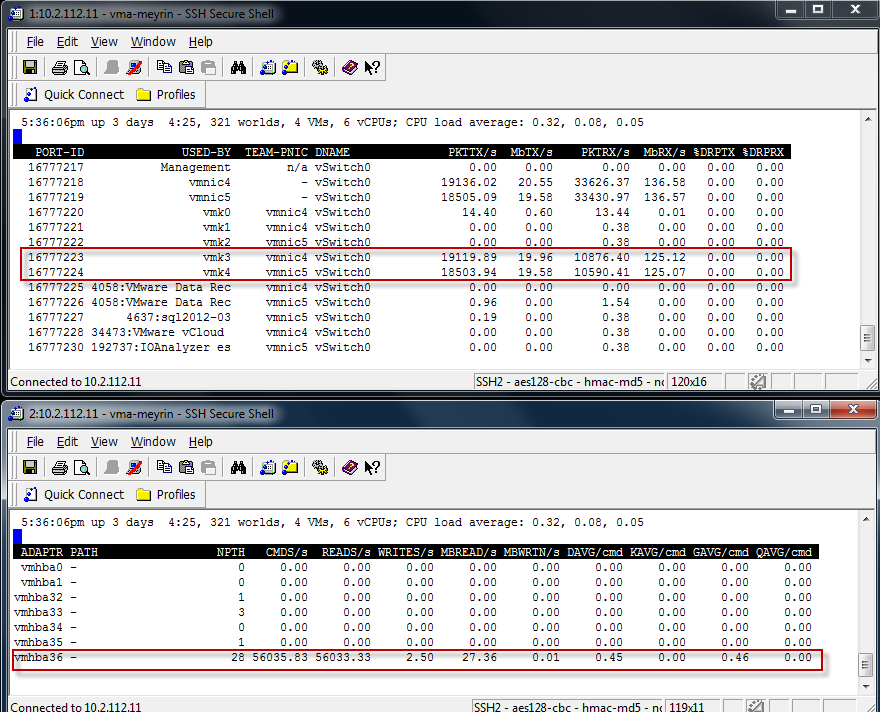Viewport: 880px width, 712px height.
Task: Click the Connect icon in top window toolbar
Action: click(112, 68)
